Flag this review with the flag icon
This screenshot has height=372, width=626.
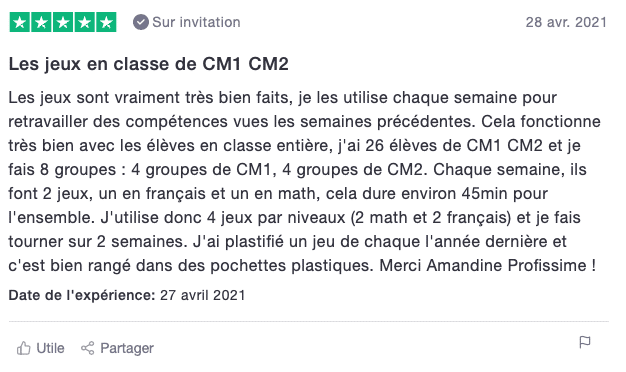pyautogui.click(x=585, y=342)
